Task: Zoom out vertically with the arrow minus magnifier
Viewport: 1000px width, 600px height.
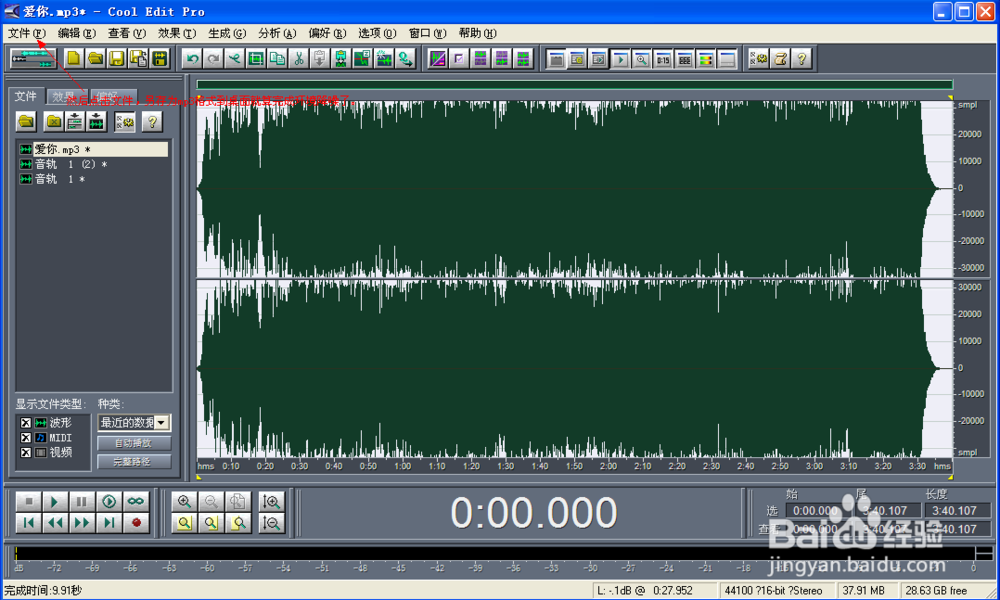Action: (x=272, y=523)
